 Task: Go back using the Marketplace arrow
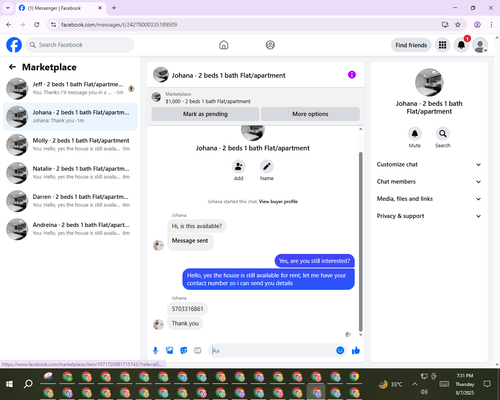12,67
